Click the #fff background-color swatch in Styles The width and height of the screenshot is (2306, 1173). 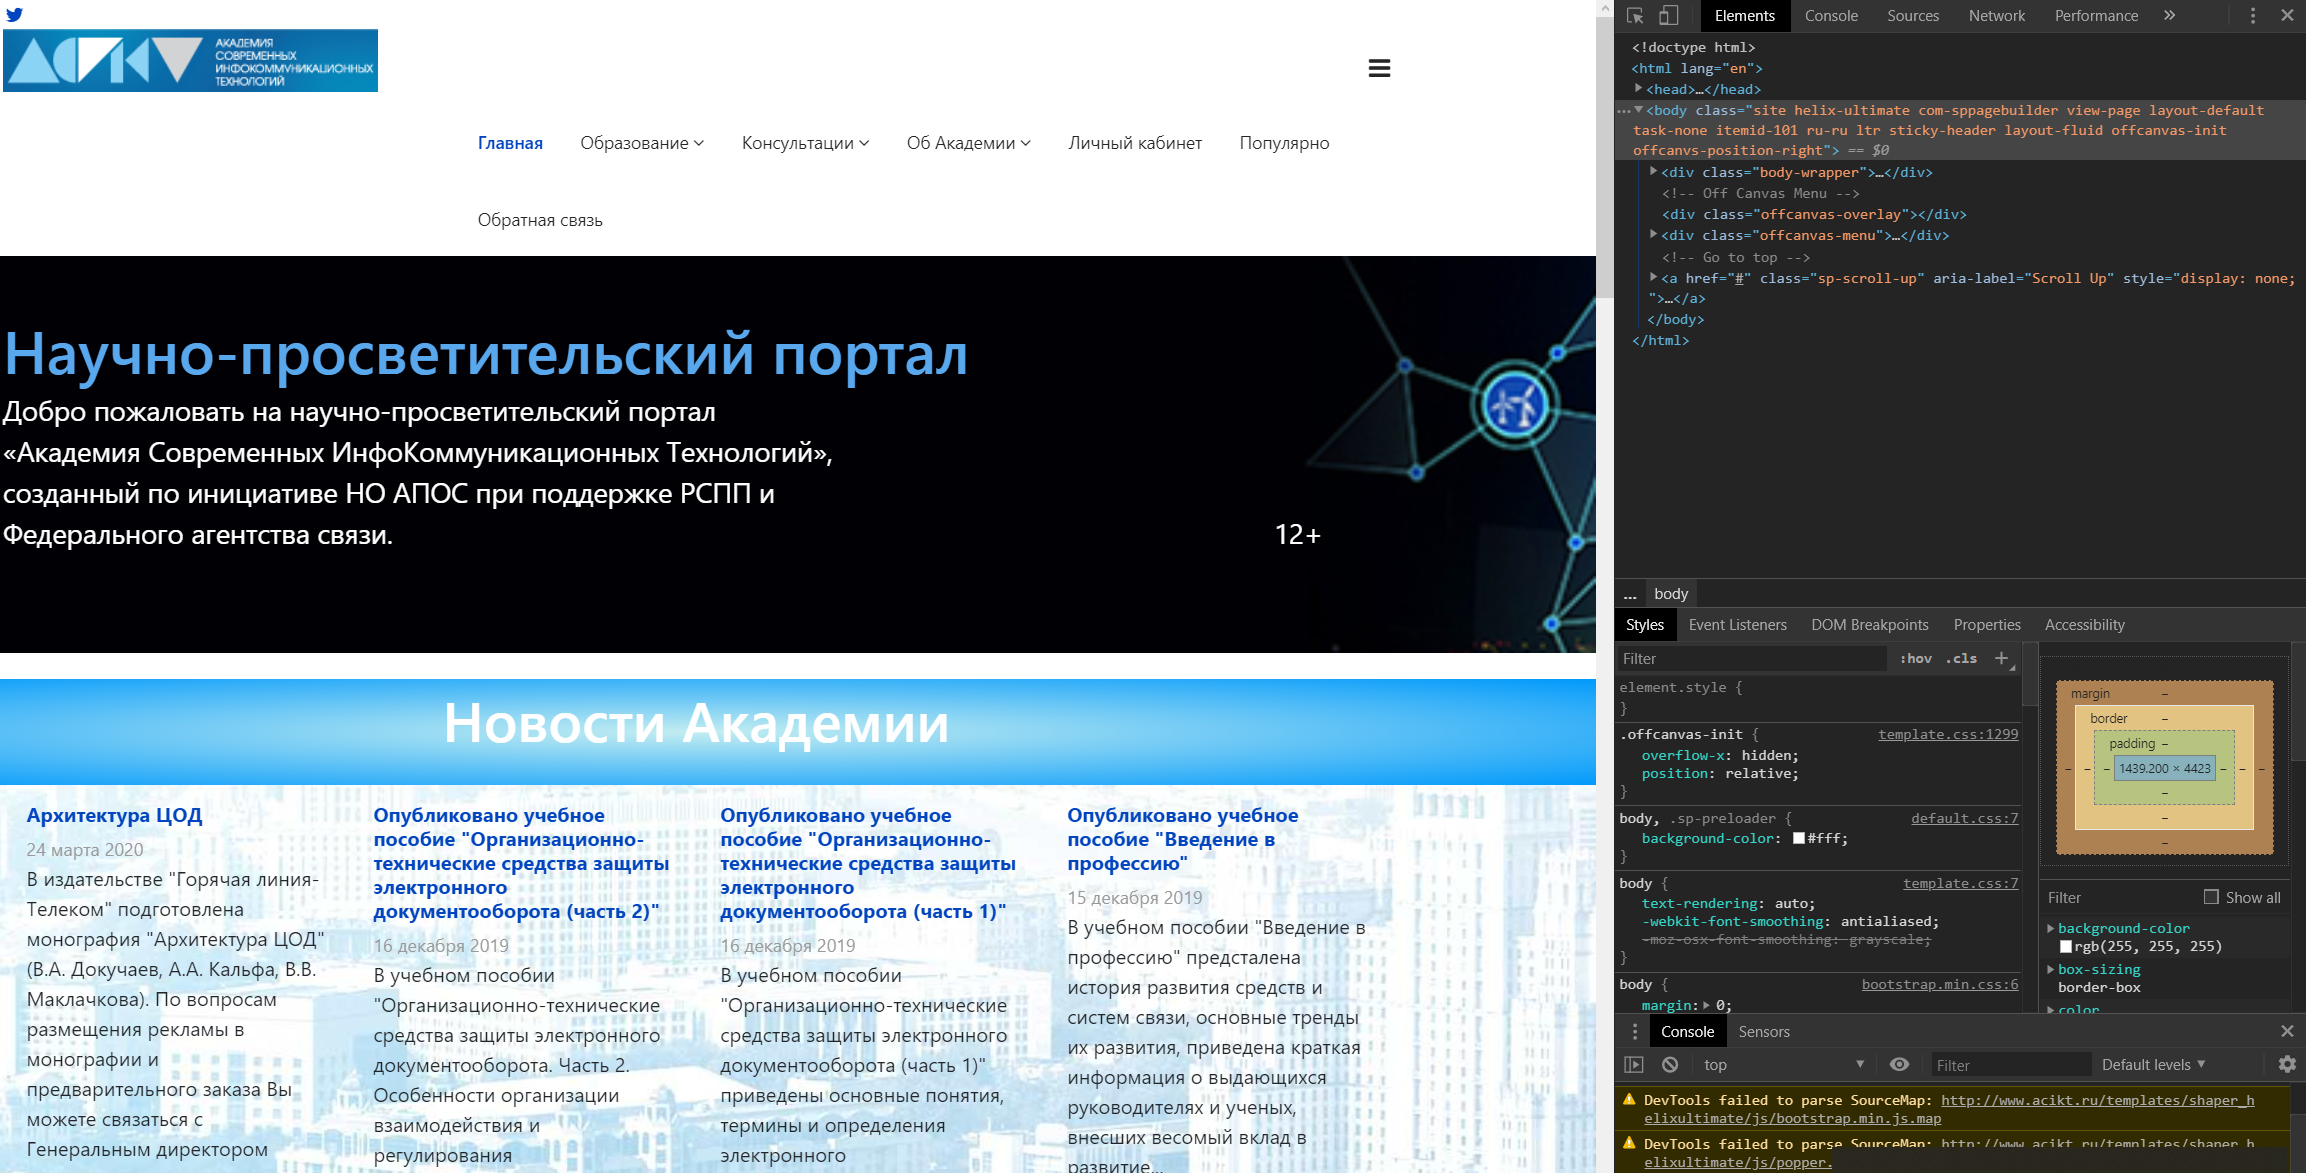click(1799, 838)
